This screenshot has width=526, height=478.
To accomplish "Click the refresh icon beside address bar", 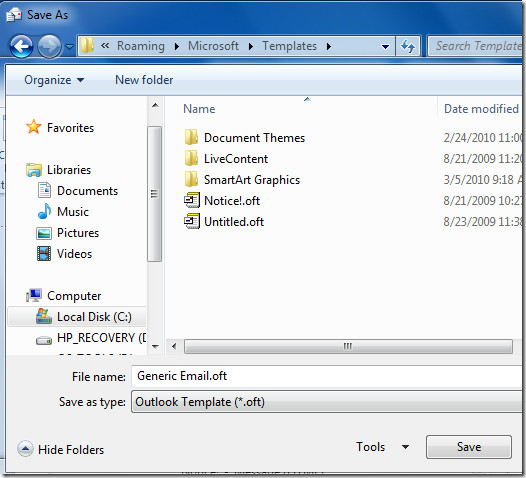I will pos(408,46).
